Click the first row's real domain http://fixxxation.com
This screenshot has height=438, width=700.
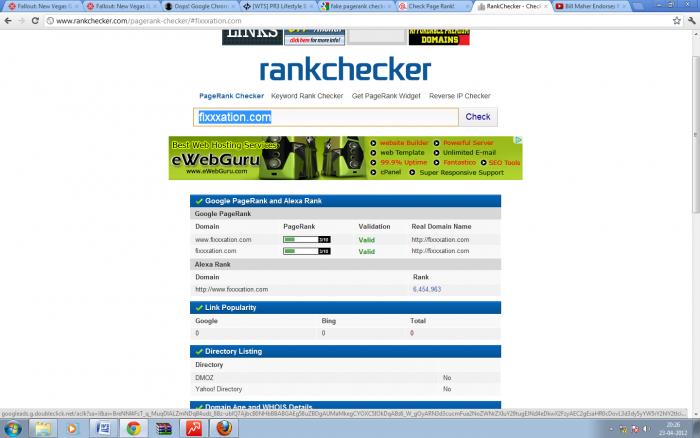440,240
